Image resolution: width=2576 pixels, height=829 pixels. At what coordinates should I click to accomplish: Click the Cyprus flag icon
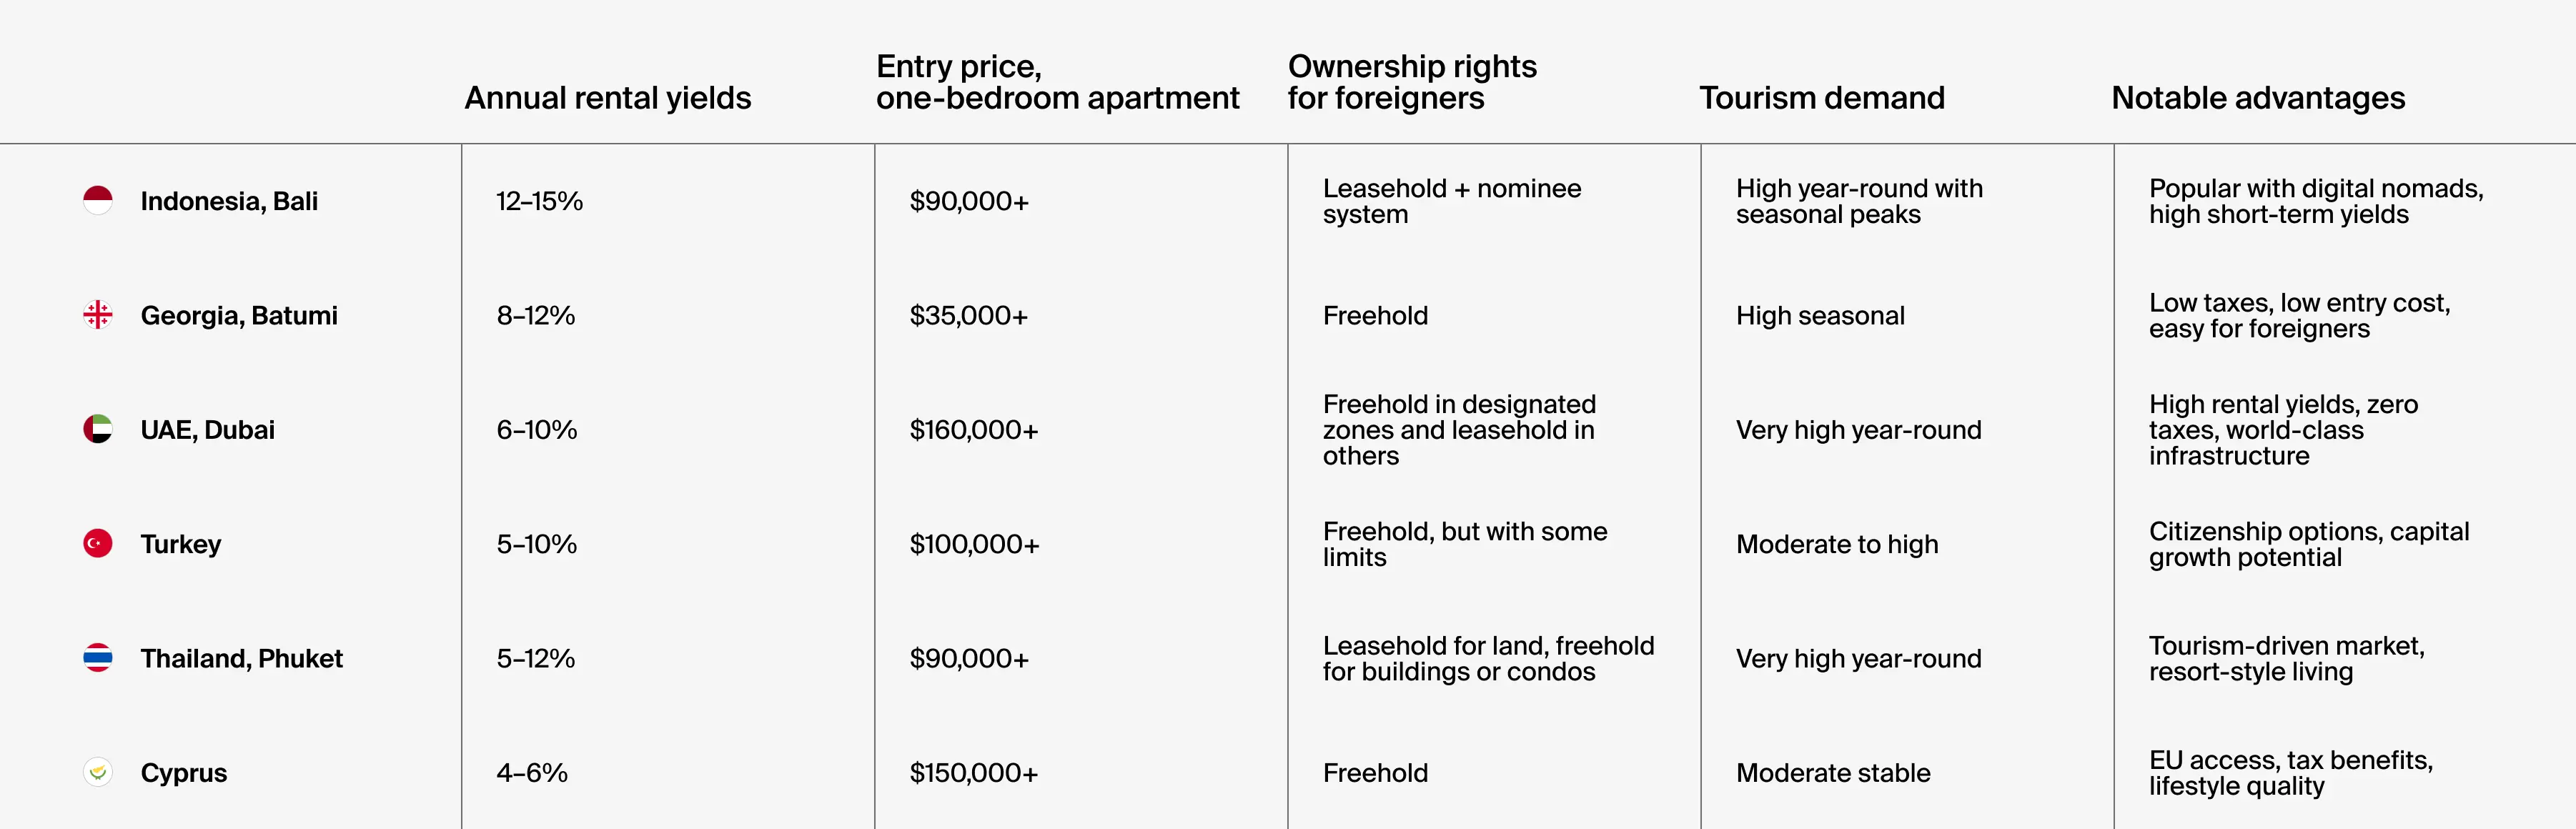tap(98, 772)
